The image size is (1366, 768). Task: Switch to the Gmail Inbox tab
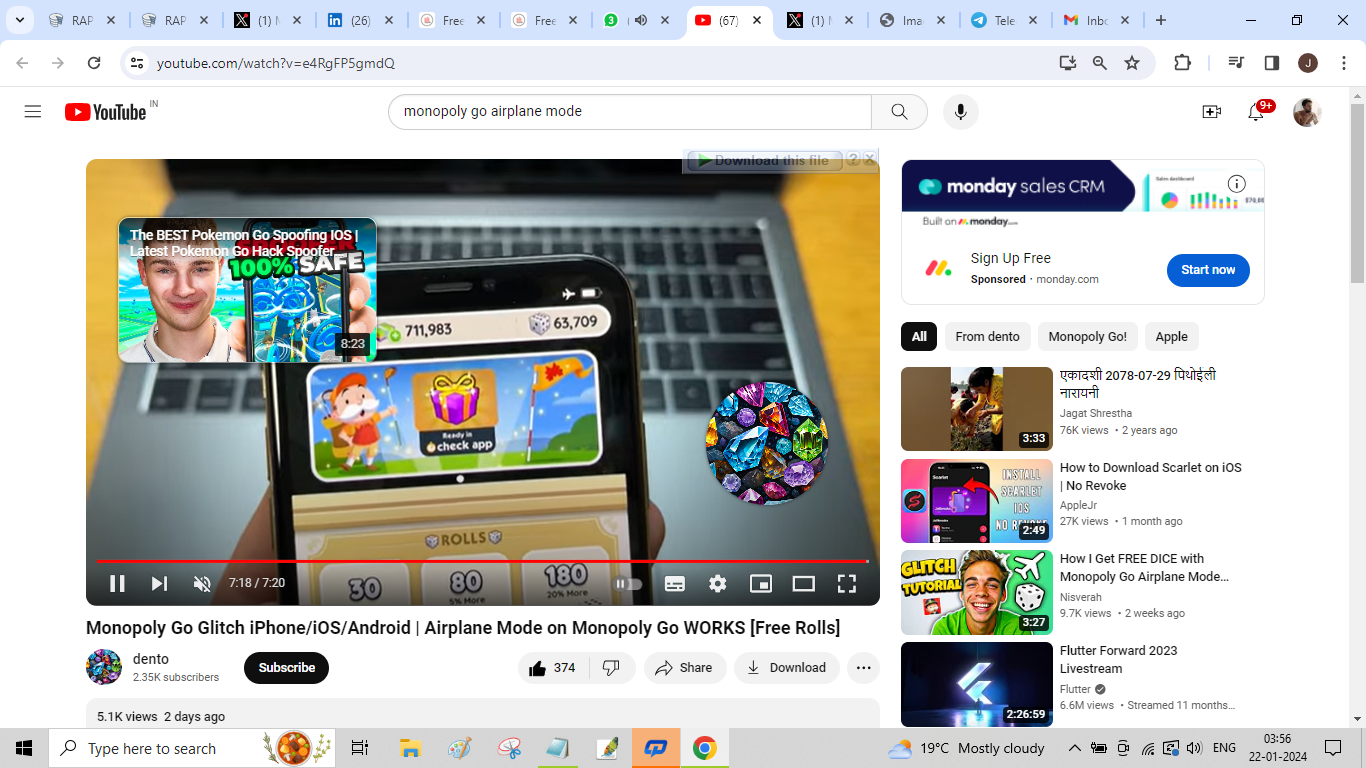coord(1096,20)
